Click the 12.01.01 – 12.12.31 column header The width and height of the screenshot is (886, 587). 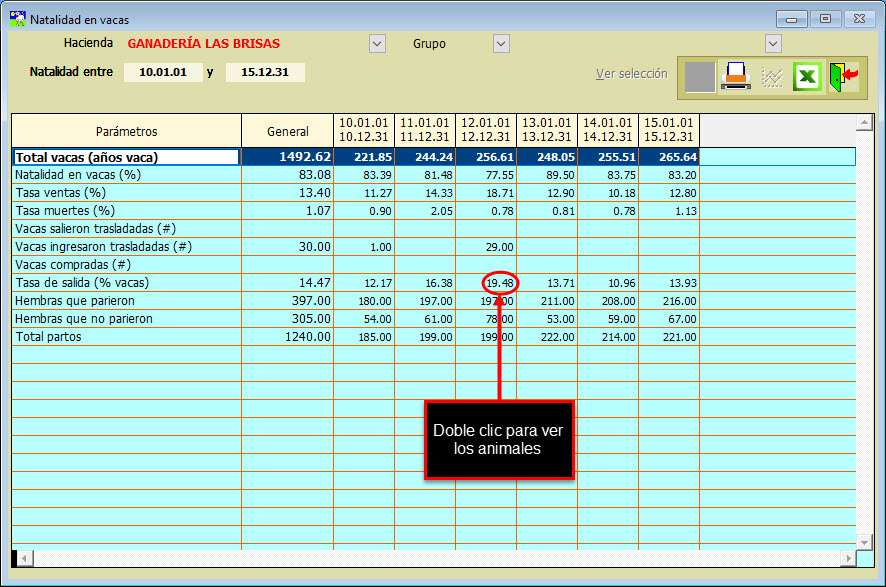pyautogui.click(x=486, y=130)
